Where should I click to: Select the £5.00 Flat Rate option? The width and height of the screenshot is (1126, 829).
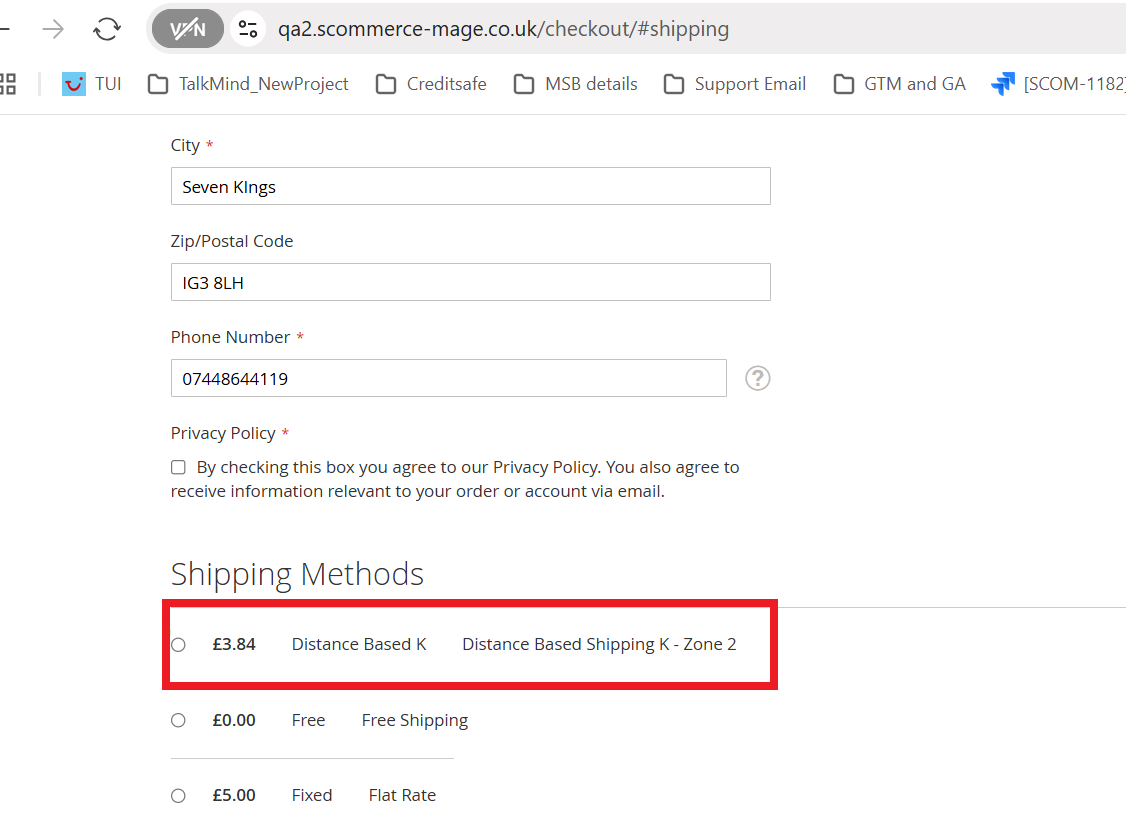[x=178, y=796]
